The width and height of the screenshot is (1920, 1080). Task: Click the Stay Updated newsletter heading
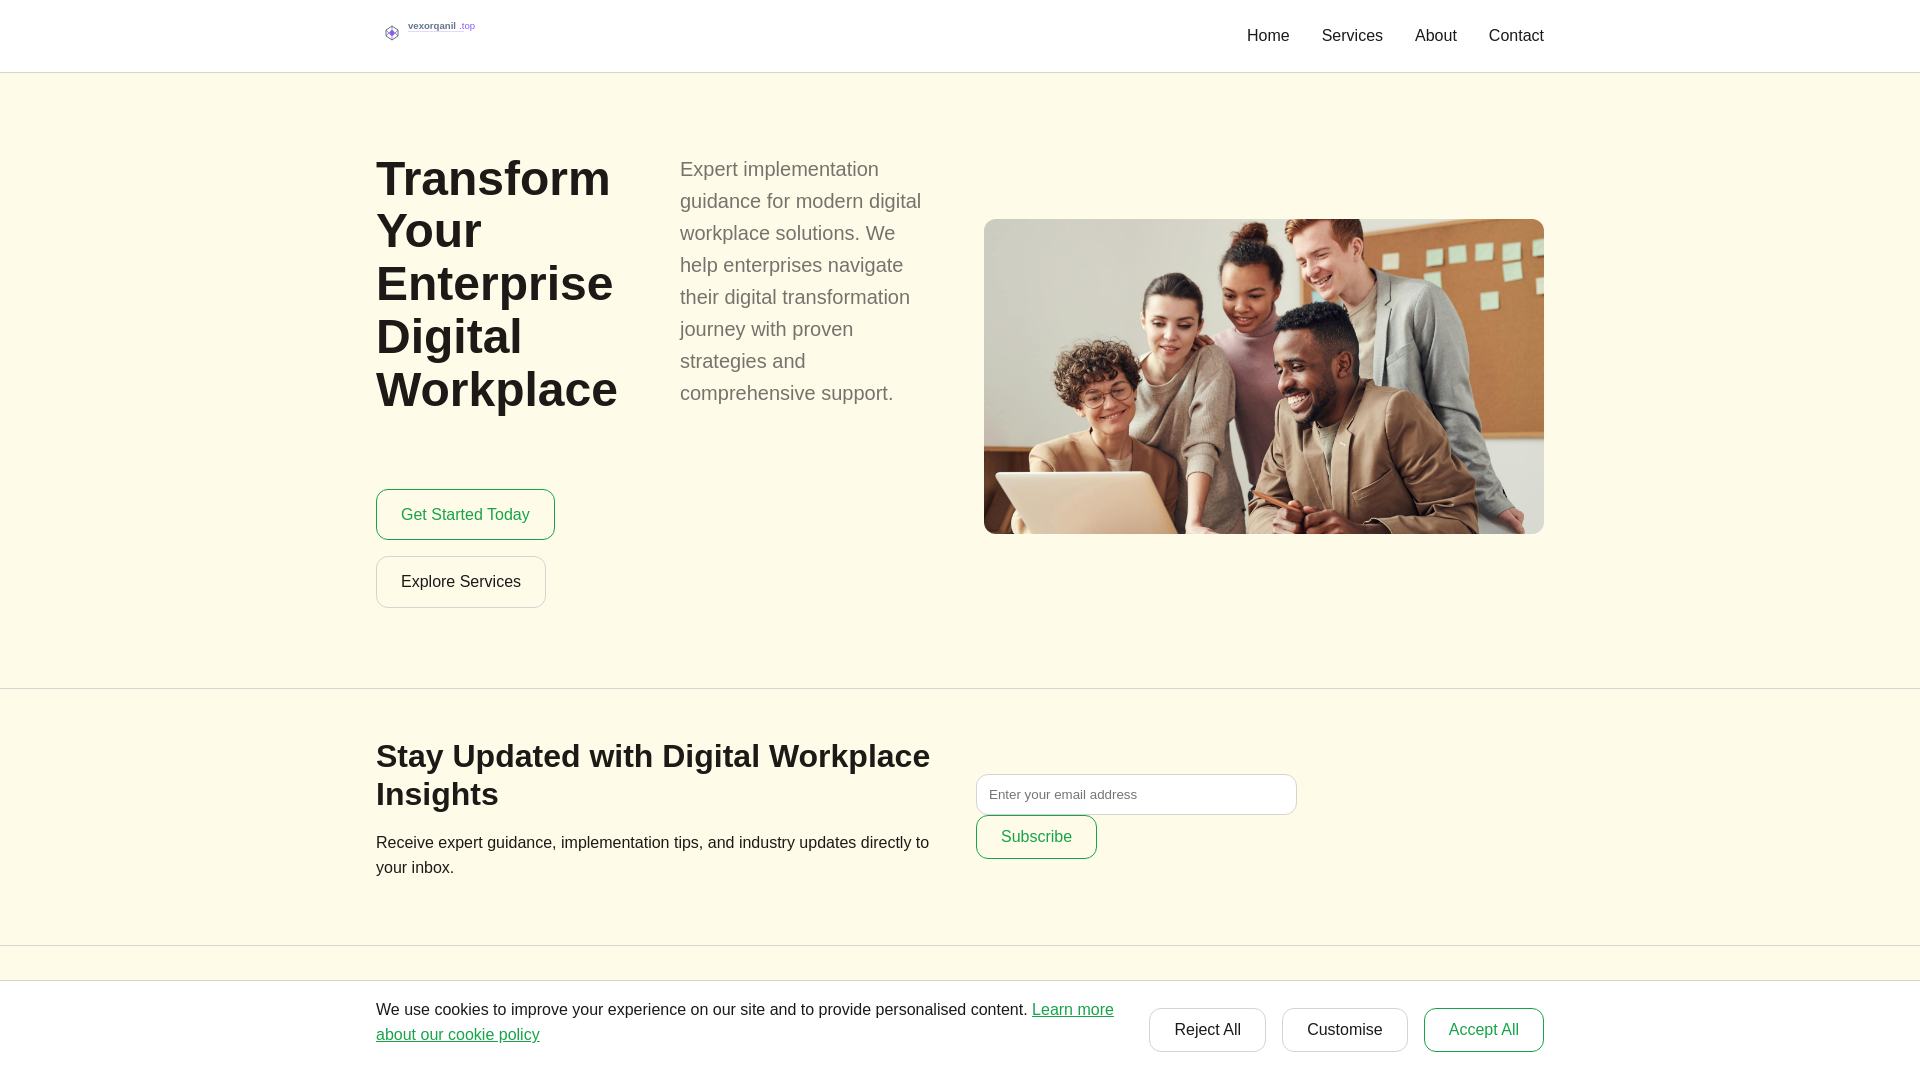pos(652,775)
